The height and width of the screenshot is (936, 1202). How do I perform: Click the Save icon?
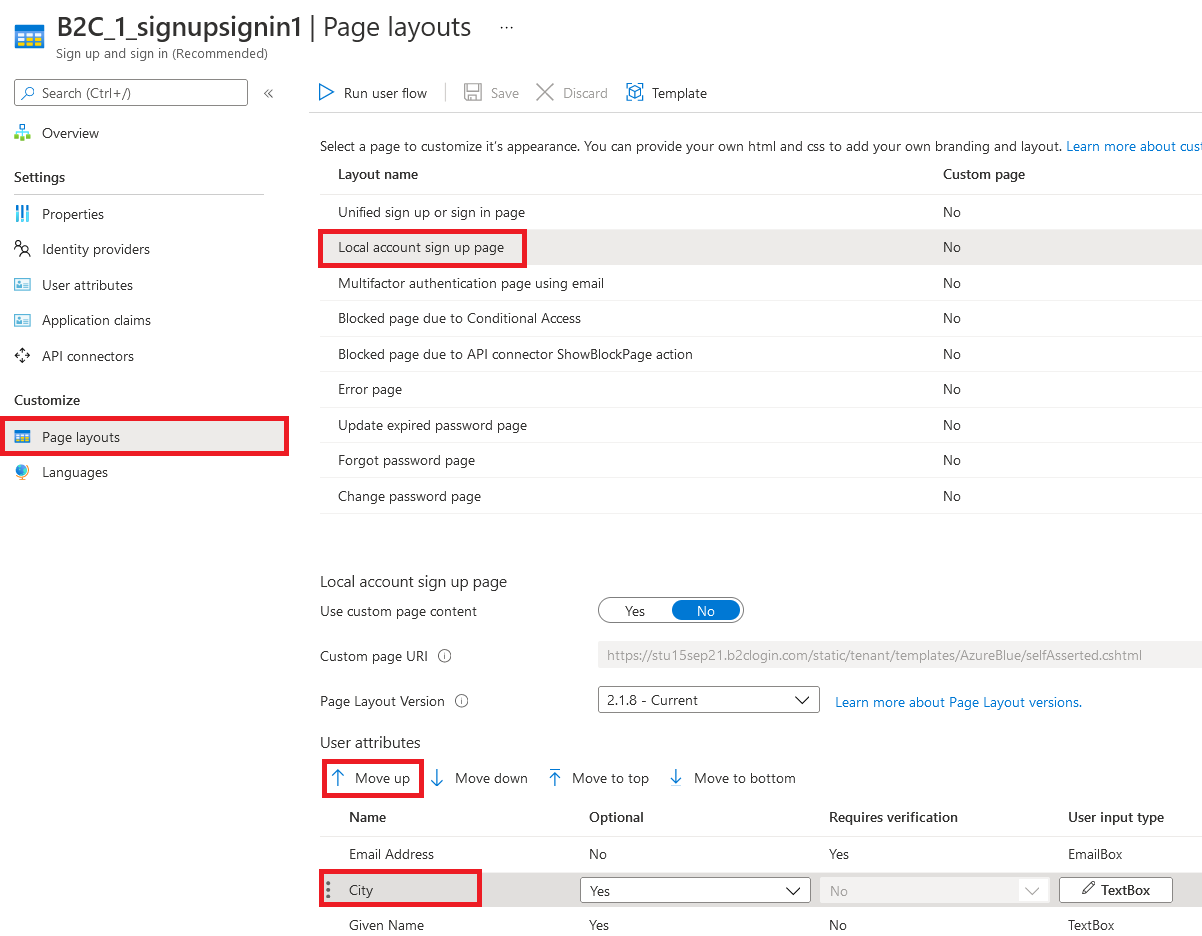click(x=471, y=92)
